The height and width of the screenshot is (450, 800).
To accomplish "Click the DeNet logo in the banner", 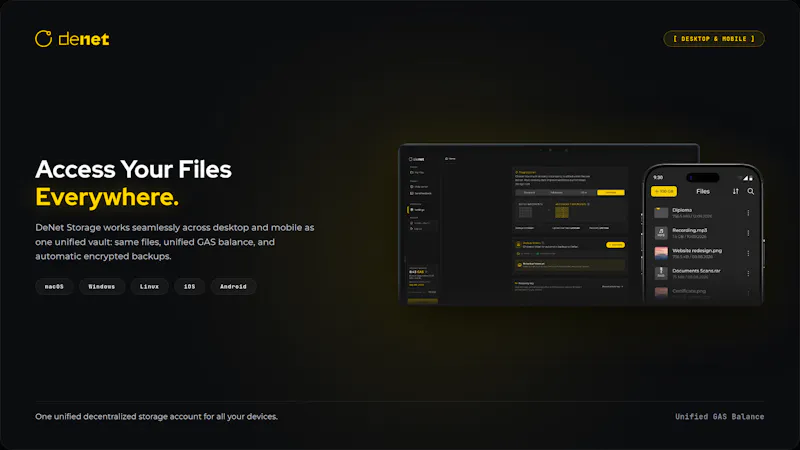I will 72,39.
